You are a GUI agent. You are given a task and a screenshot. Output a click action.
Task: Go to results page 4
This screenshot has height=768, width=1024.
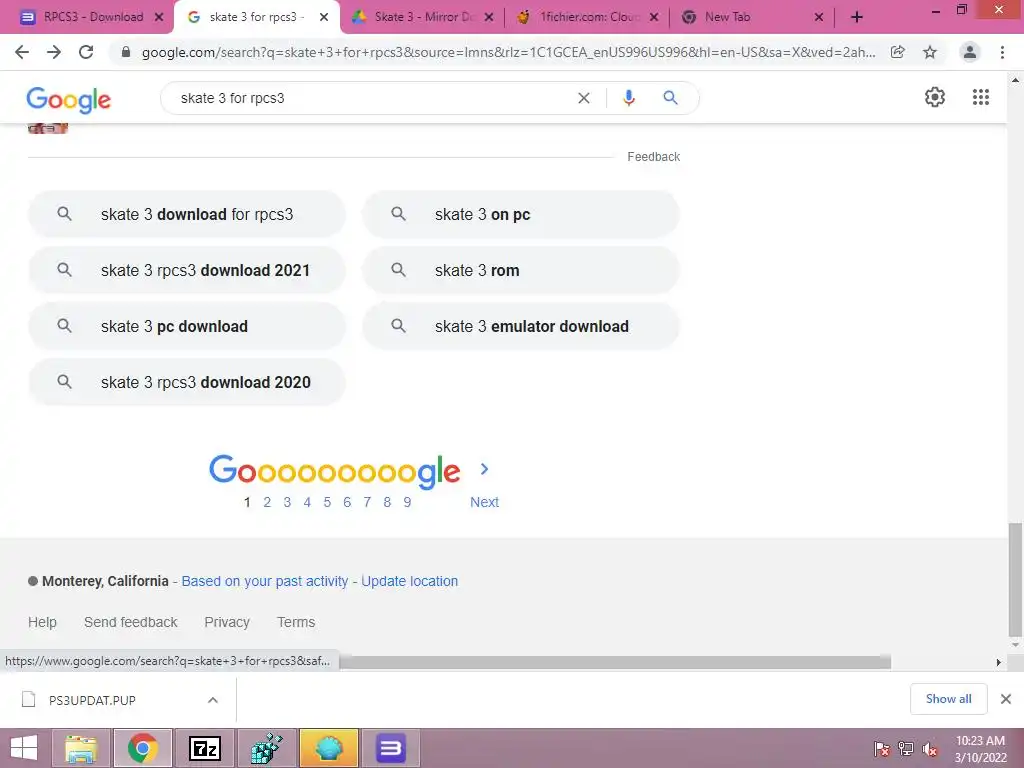pyautogui.click(x=307, y=502)
